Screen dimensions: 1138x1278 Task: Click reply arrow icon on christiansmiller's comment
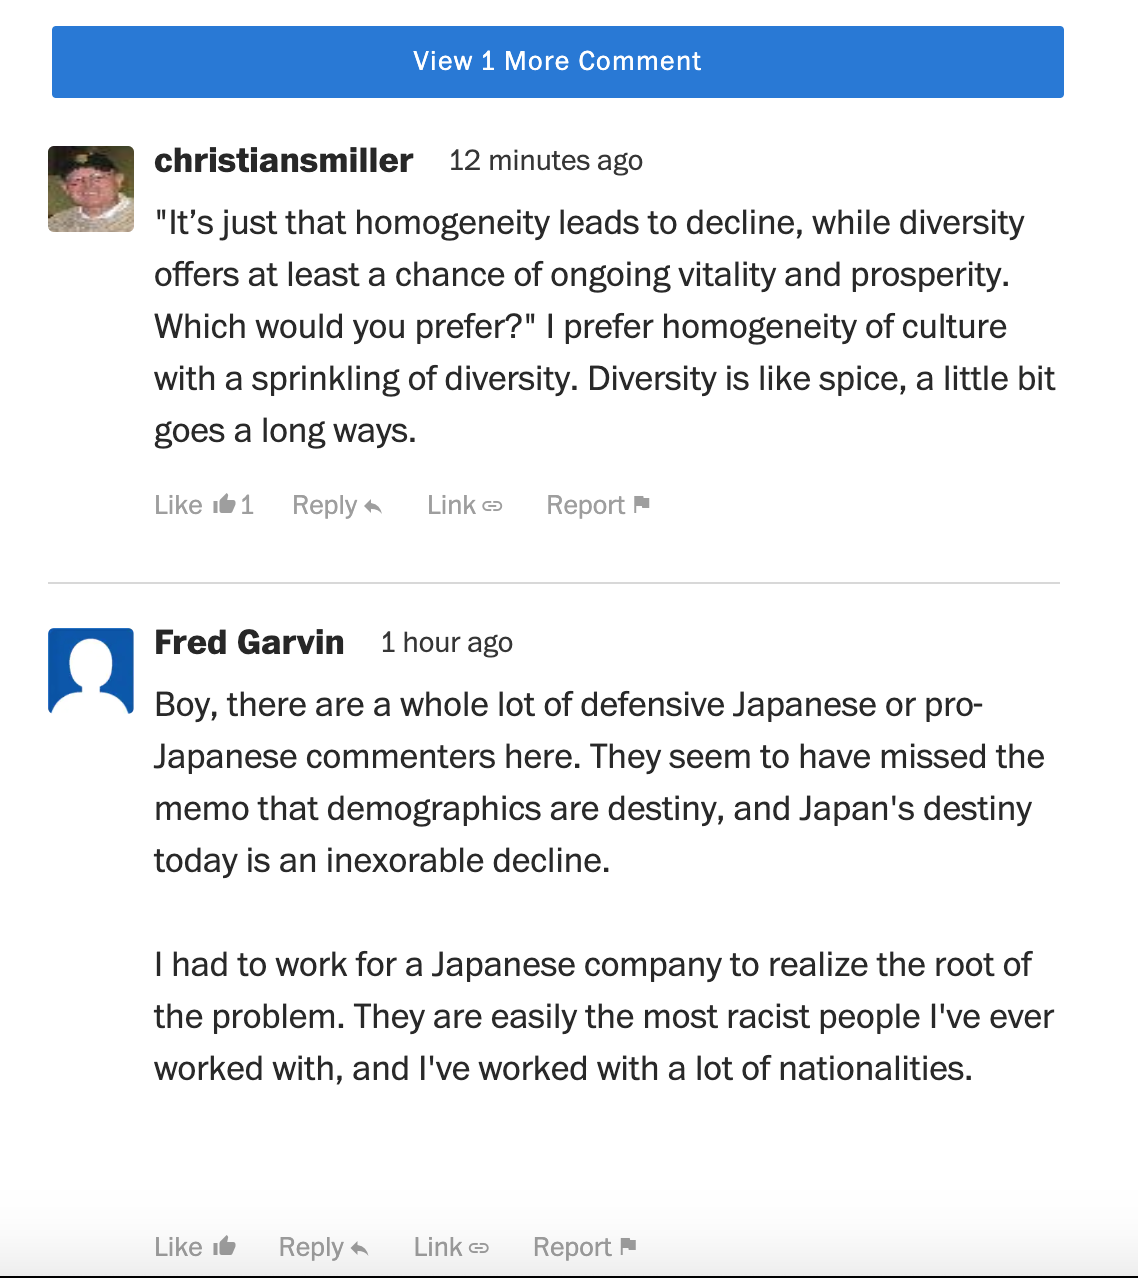(x=373, y=507)
